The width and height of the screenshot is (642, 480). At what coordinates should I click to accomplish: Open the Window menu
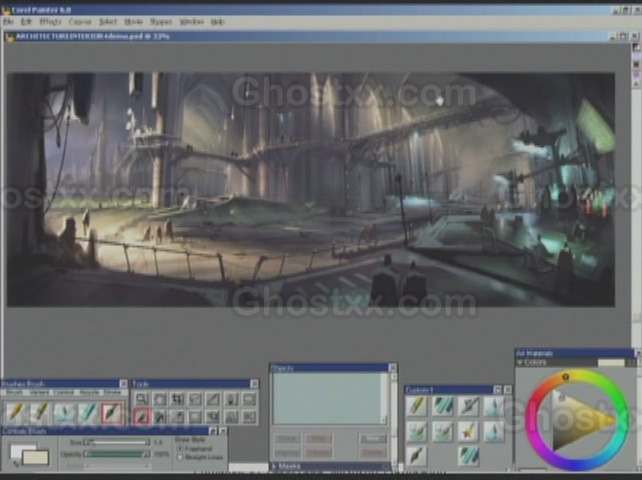[x=191, y=22]
